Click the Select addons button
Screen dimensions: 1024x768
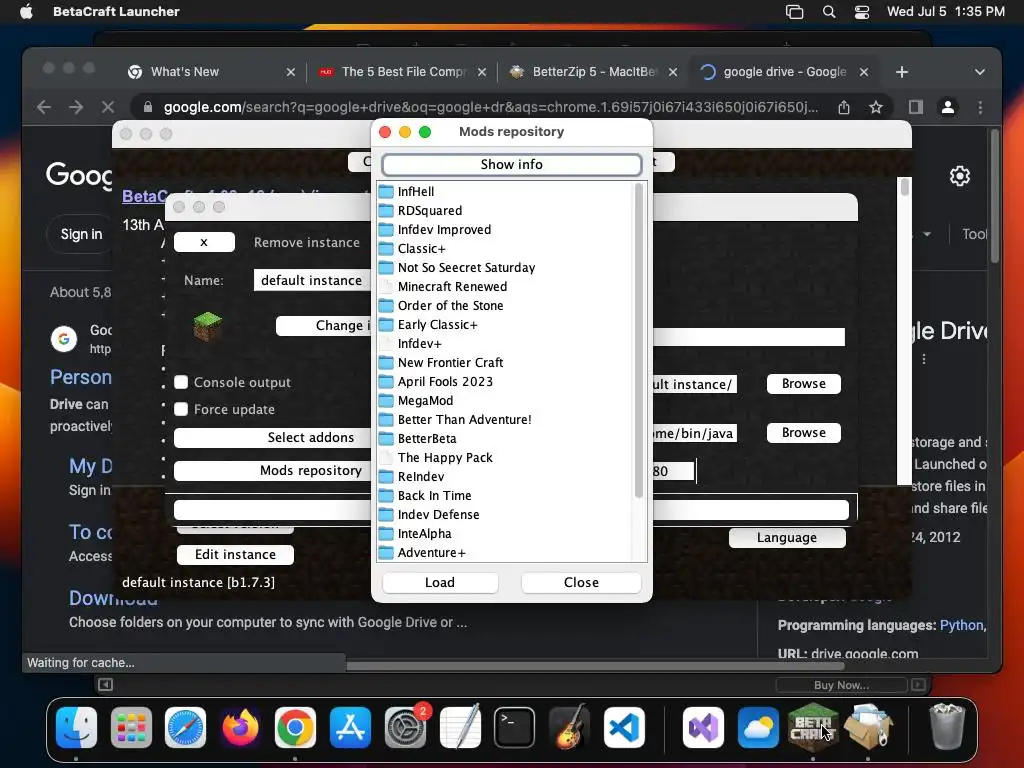273,438
